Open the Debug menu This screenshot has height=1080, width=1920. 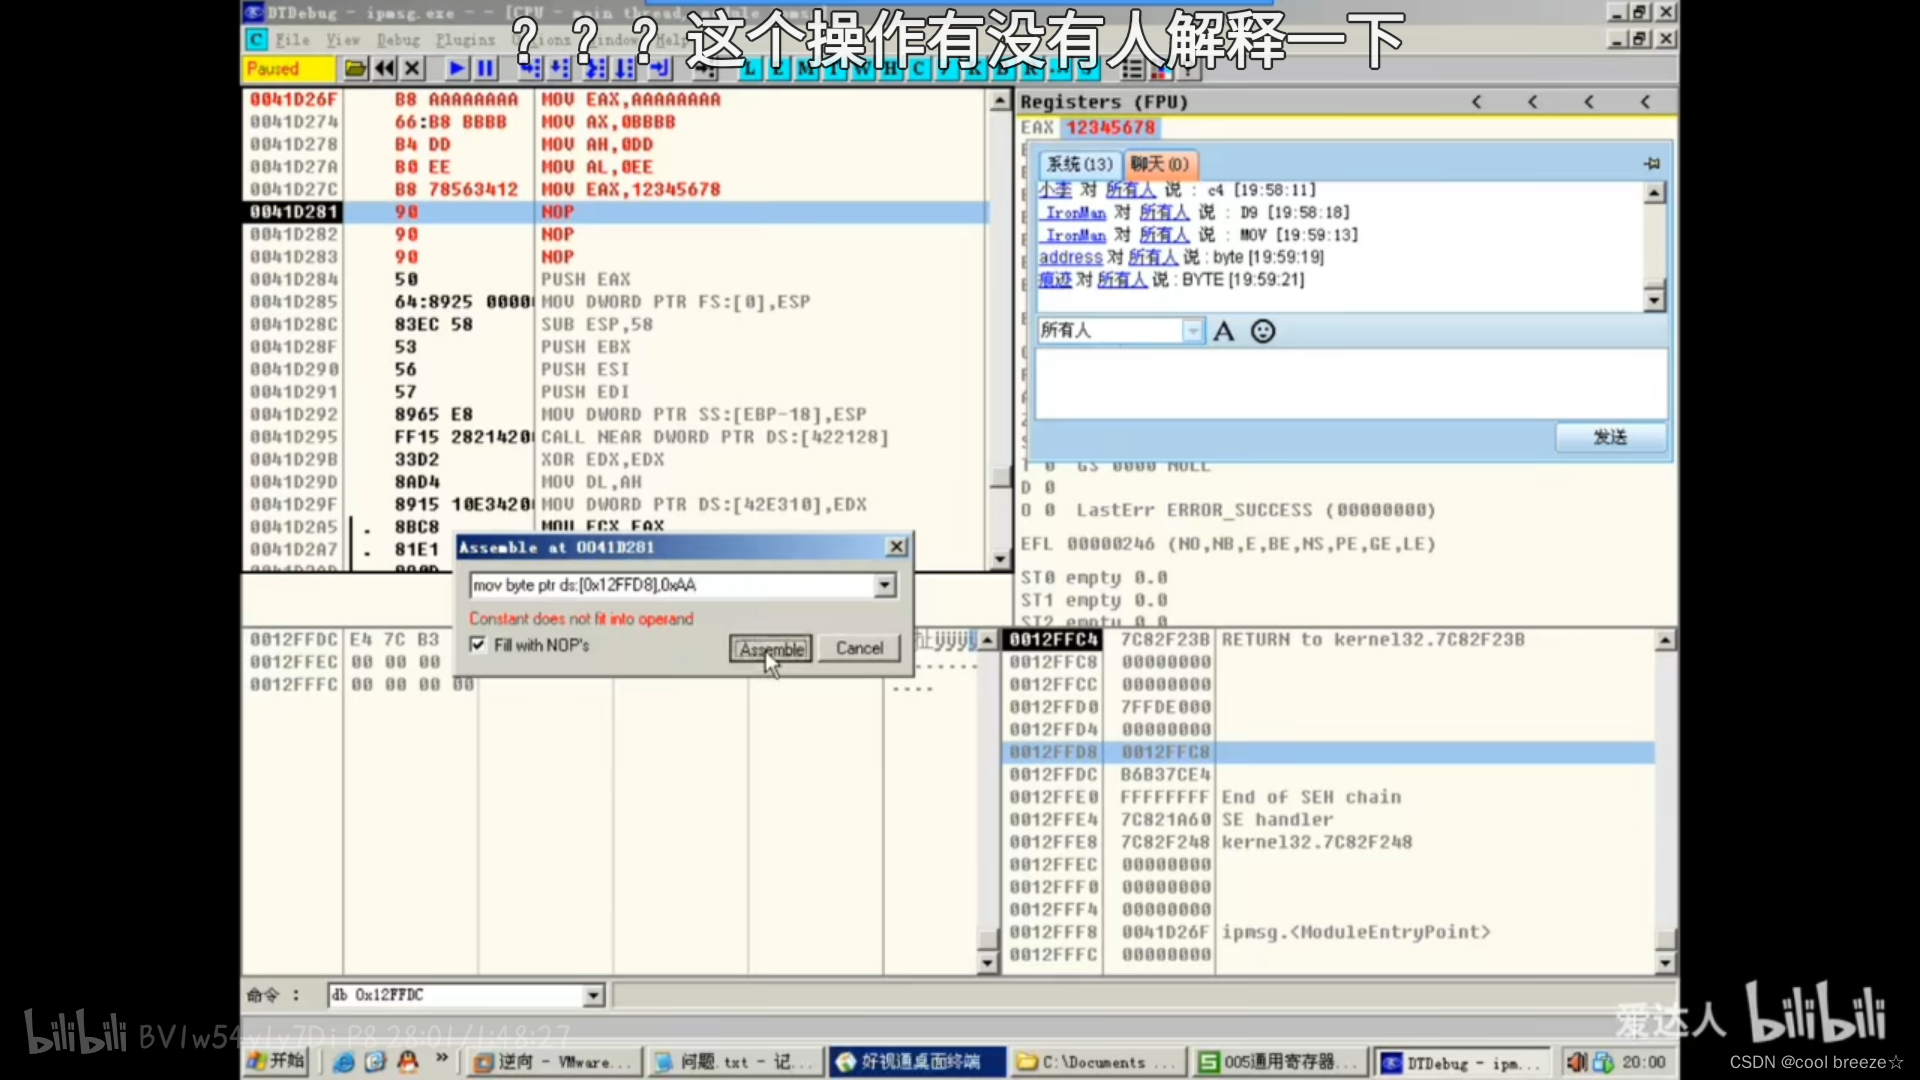click(398, 40)
